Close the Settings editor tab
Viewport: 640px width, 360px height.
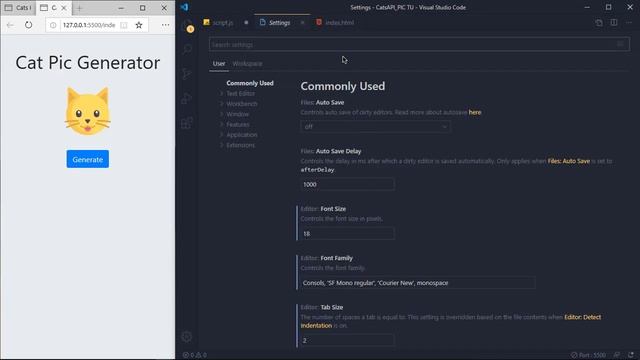[302, 23]
